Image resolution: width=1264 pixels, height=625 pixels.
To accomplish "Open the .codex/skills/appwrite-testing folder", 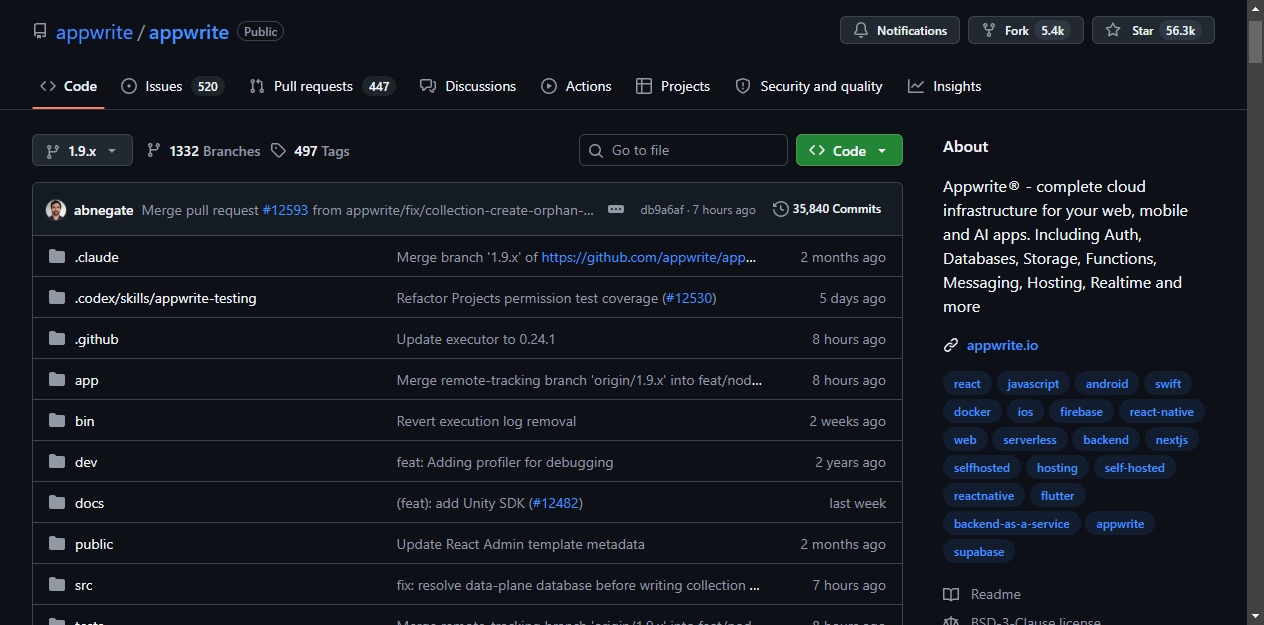I will coord(166,298).
